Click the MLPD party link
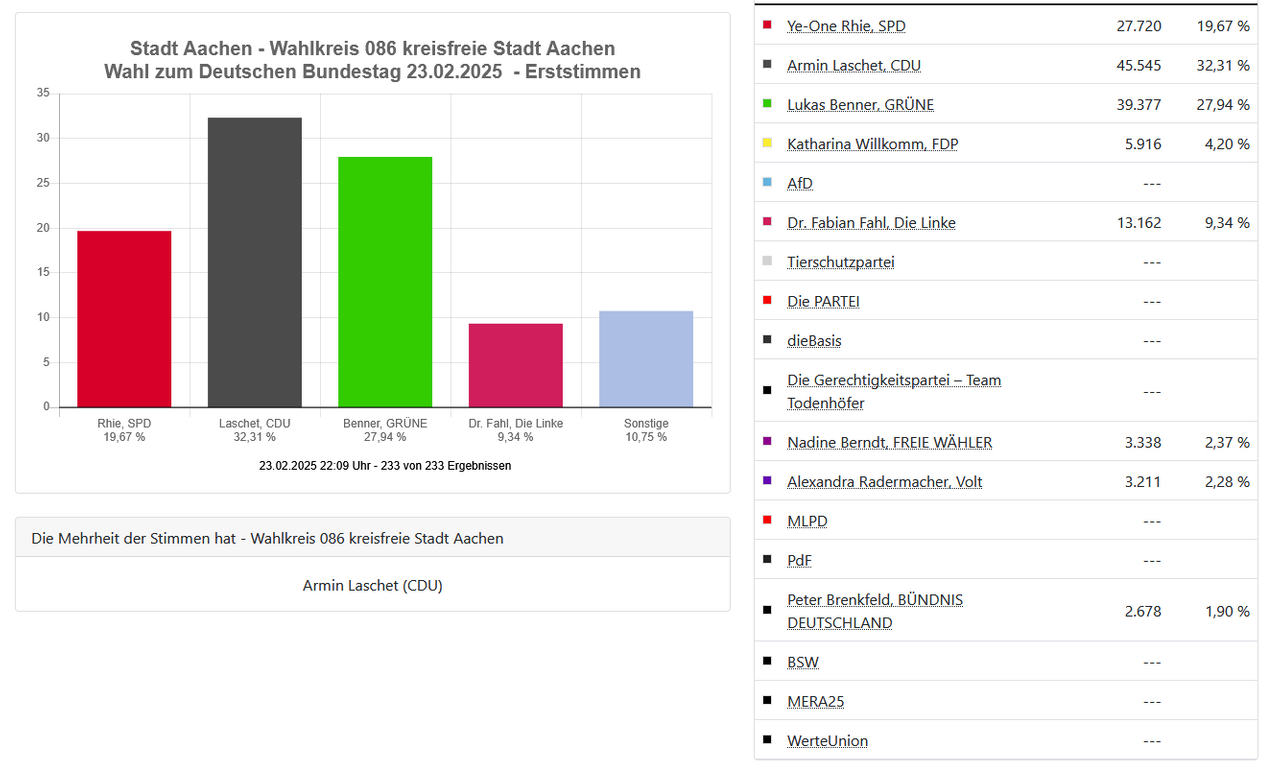The height and width of the screenshot is (782, 1280). point(807,521)
